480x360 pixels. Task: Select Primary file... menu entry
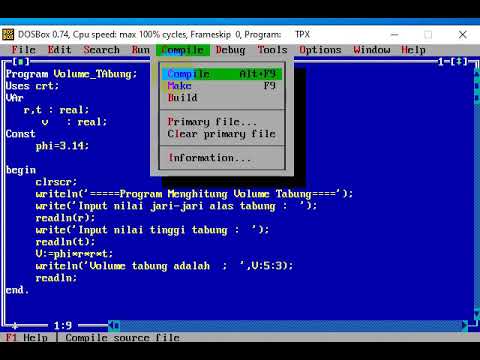pos(222,122)
